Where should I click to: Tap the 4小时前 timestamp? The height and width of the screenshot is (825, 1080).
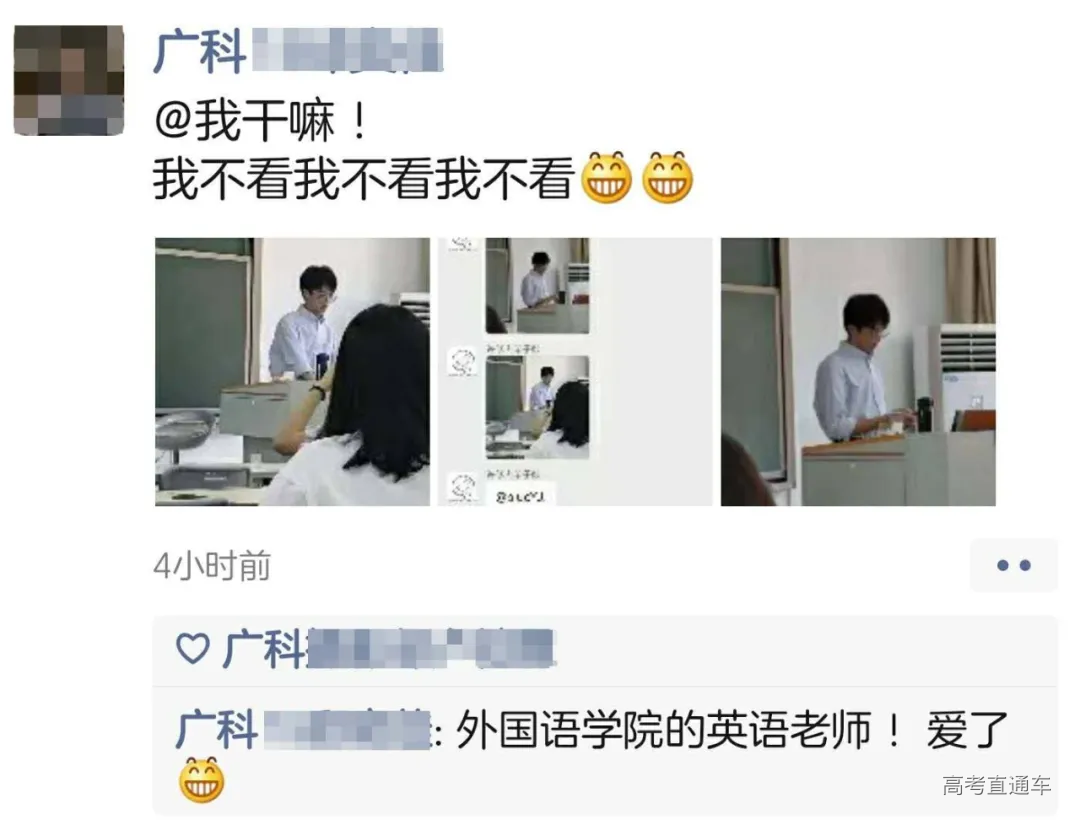pyautogui.click(x=212, y=566)
